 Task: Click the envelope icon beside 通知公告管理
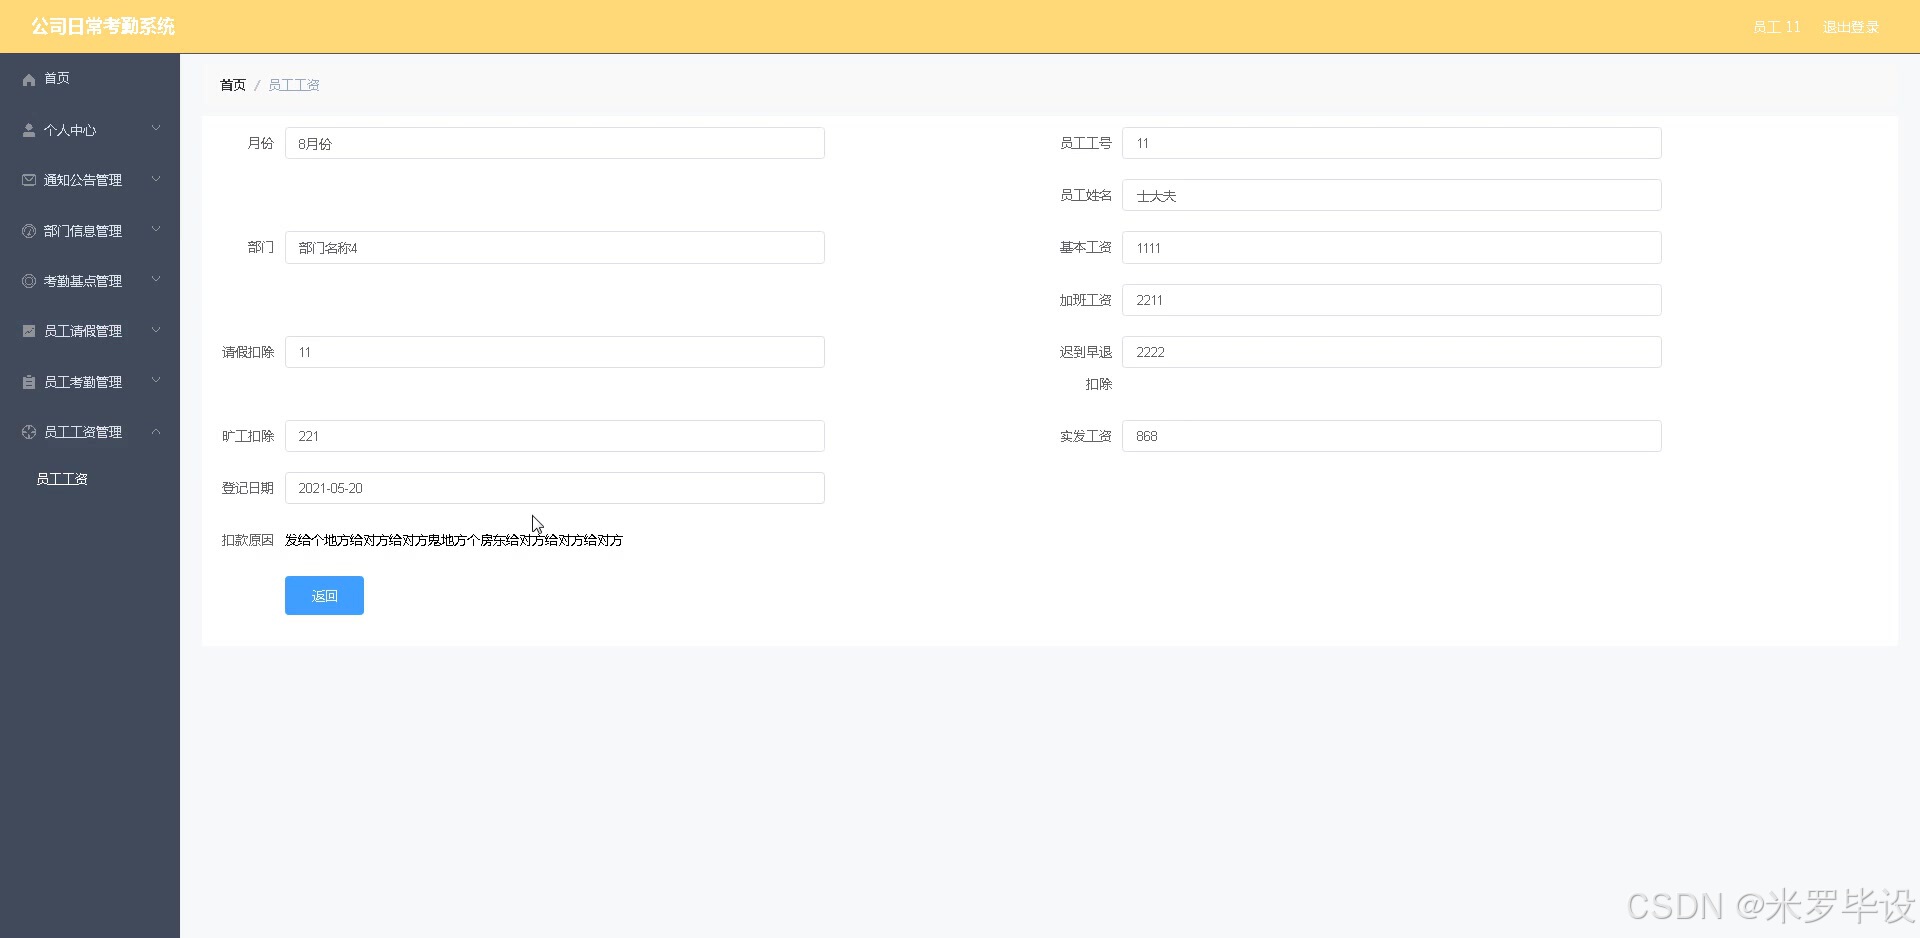click(x=29, y=180)
